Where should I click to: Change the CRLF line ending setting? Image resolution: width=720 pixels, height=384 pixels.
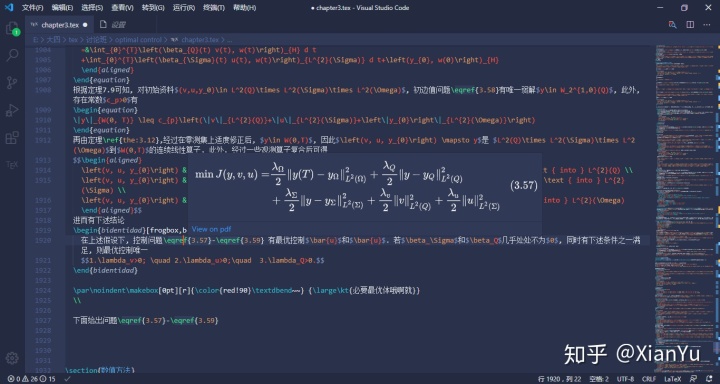[649, 379]
